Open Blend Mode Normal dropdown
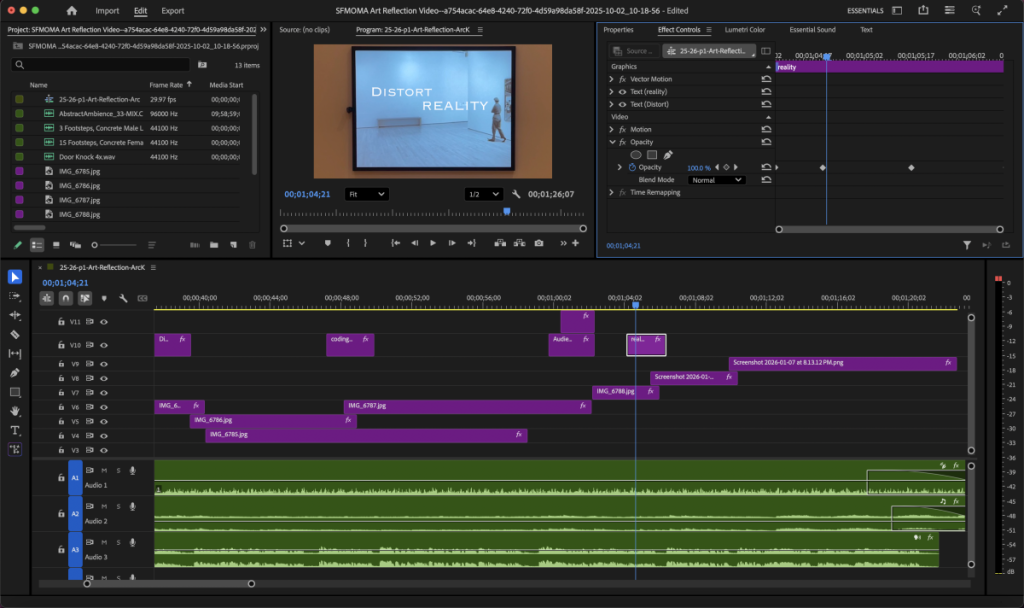The image size is (1024, 608). click(716, 180)
